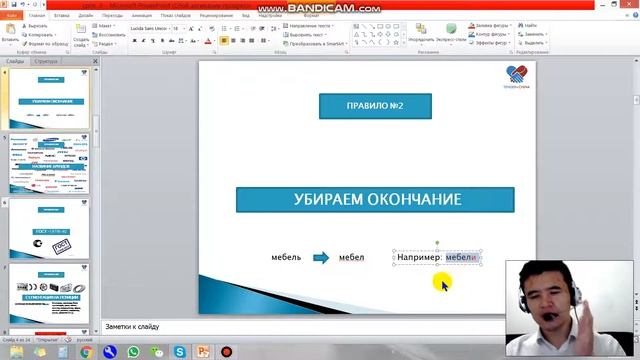Switch to the Анимация ribbon tab

point(142,16)
